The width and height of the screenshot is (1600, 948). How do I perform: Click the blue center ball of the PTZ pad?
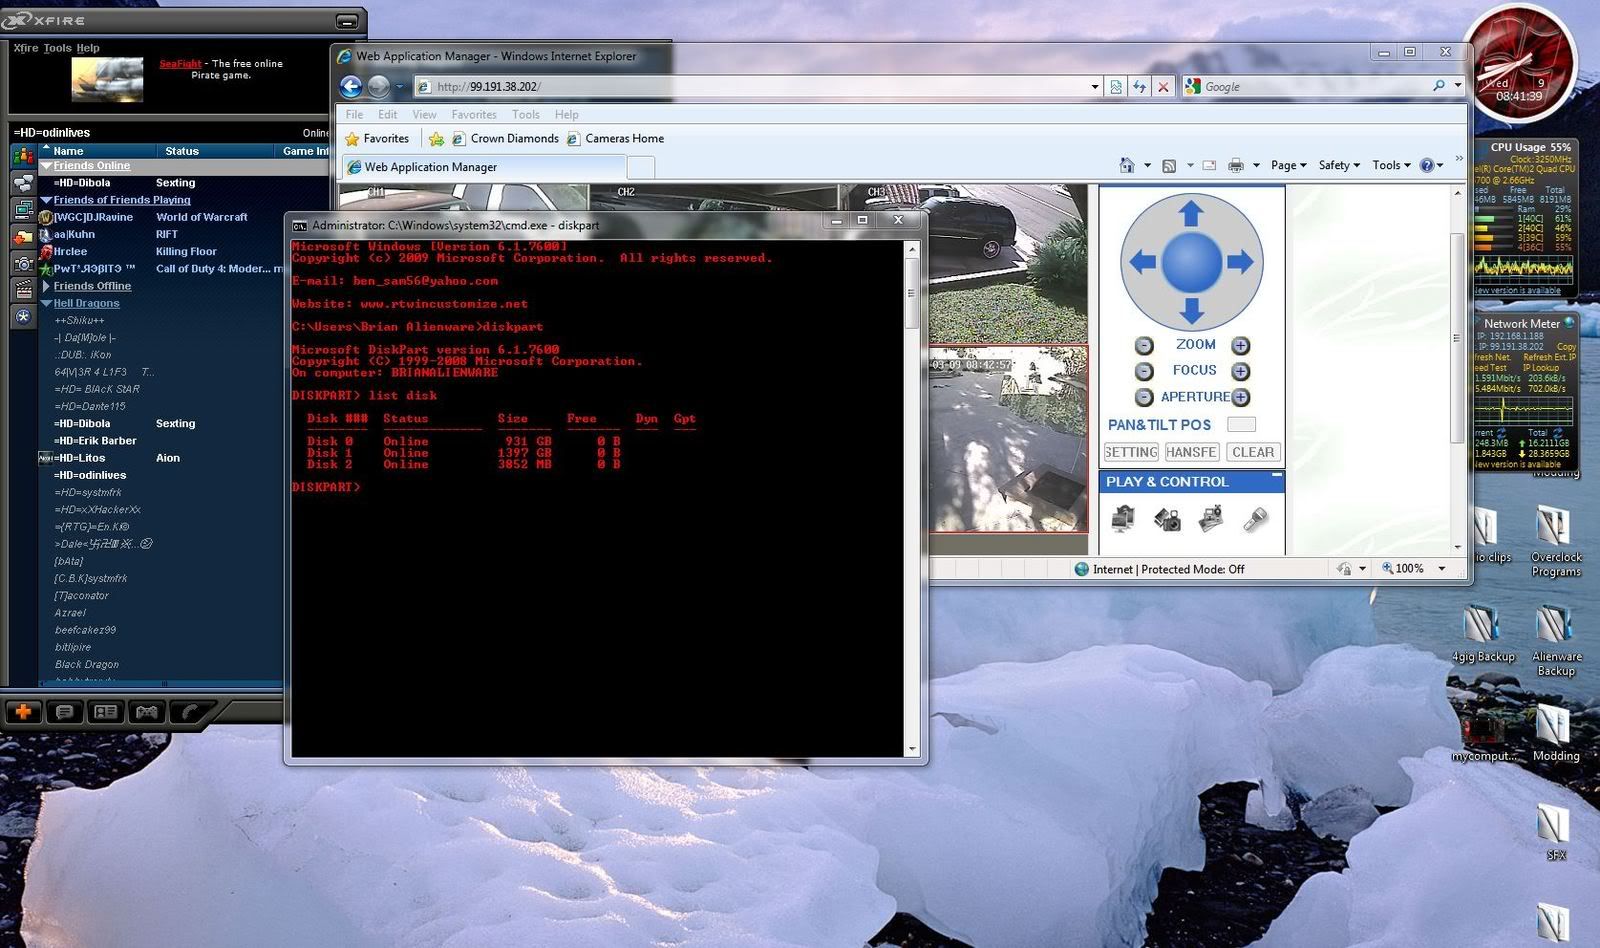point(1191,262)
